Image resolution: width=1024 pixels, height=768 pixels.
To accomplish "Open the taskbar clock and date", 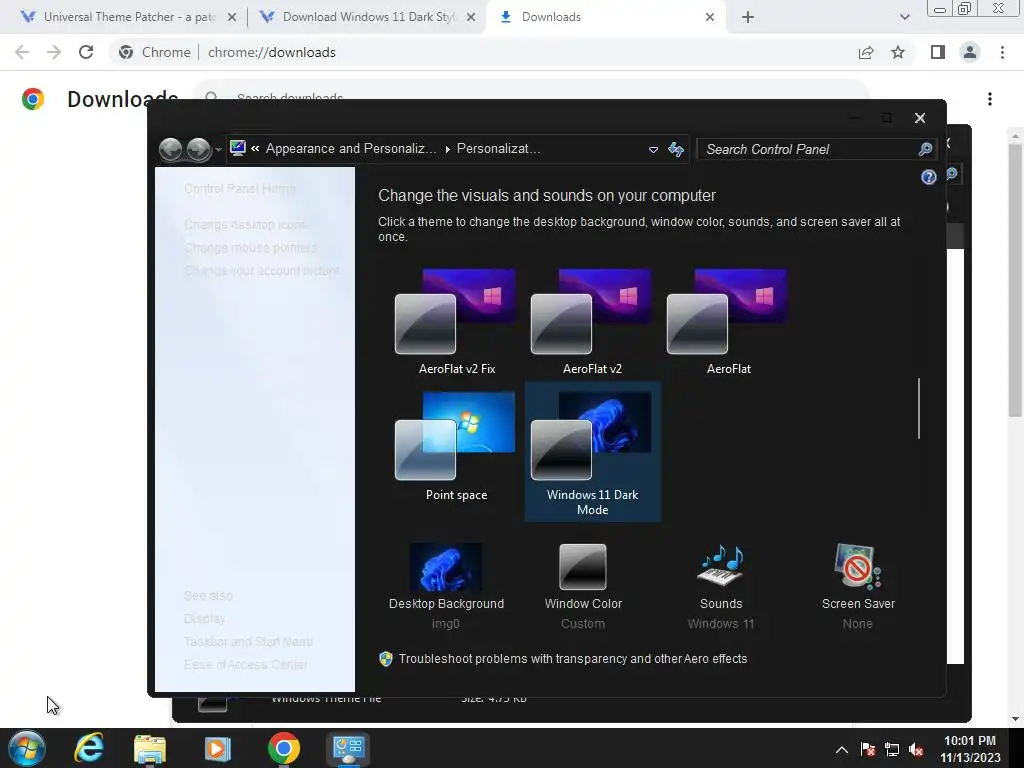I will (x=970, y=749).
